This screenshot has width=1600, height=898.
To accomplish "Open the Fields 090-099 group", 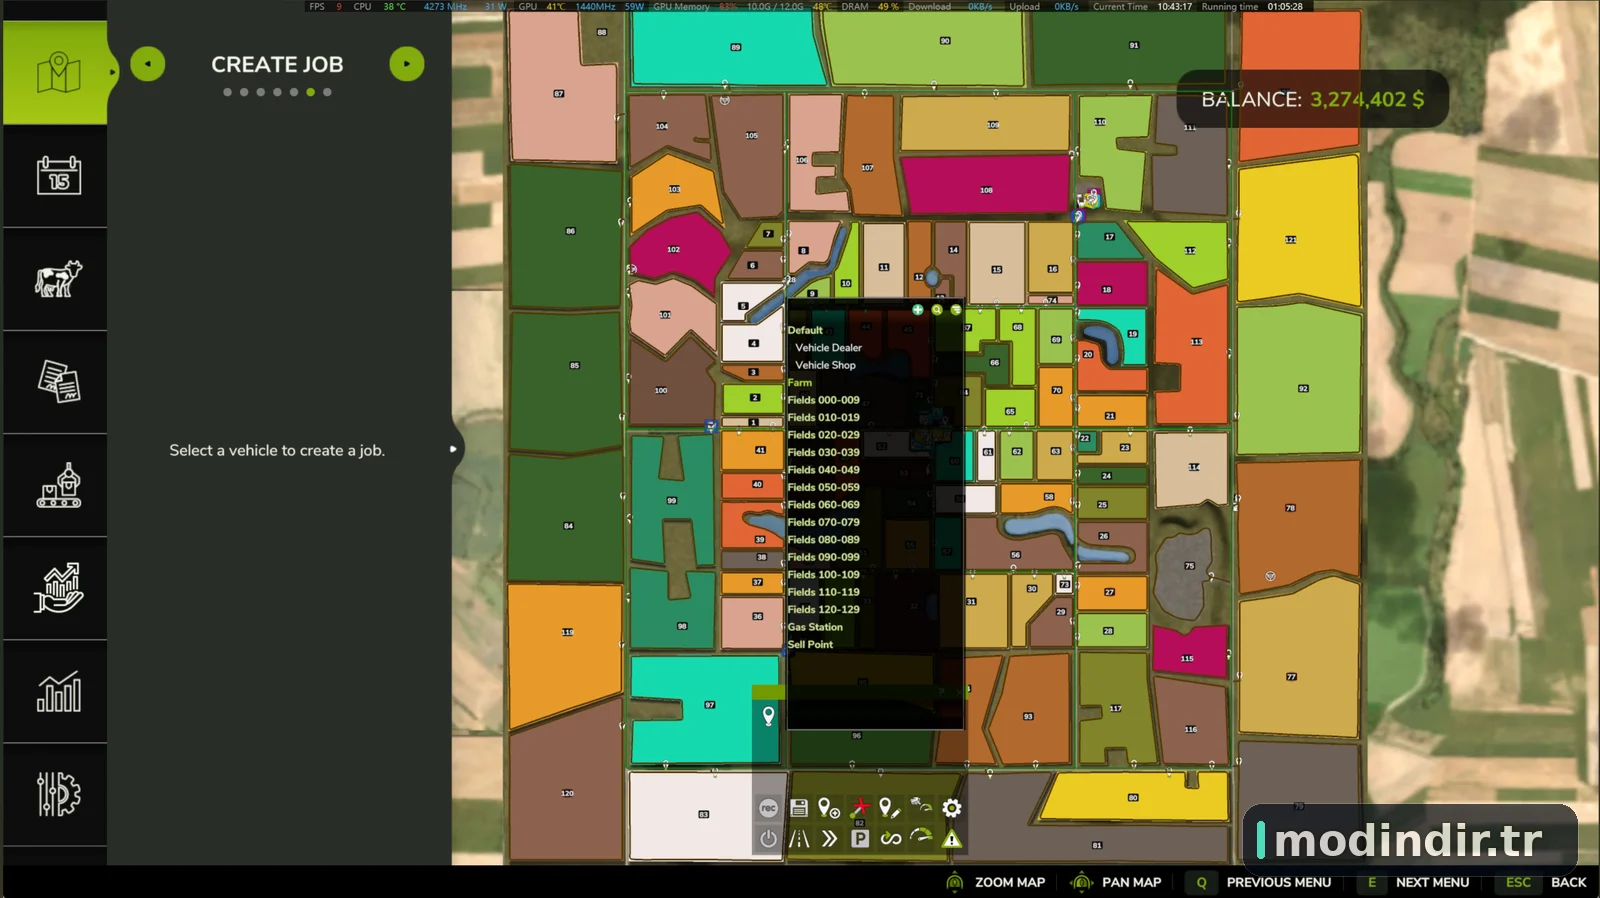I will pos(823,557).
